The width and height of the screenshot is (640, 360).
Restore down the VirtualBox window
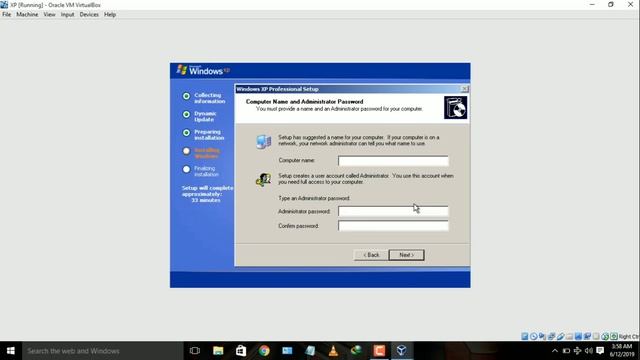point(611,4)
